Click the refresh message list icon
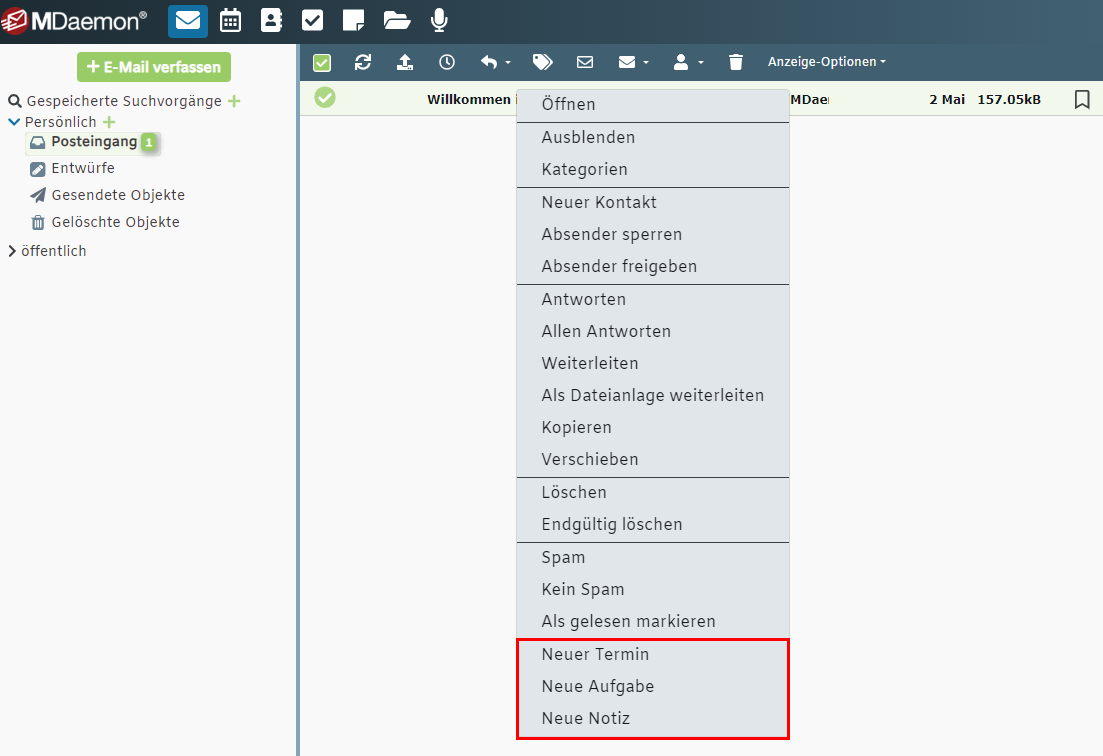The height and width of the screenshot is (756, 1103). [x=363, y=62]
